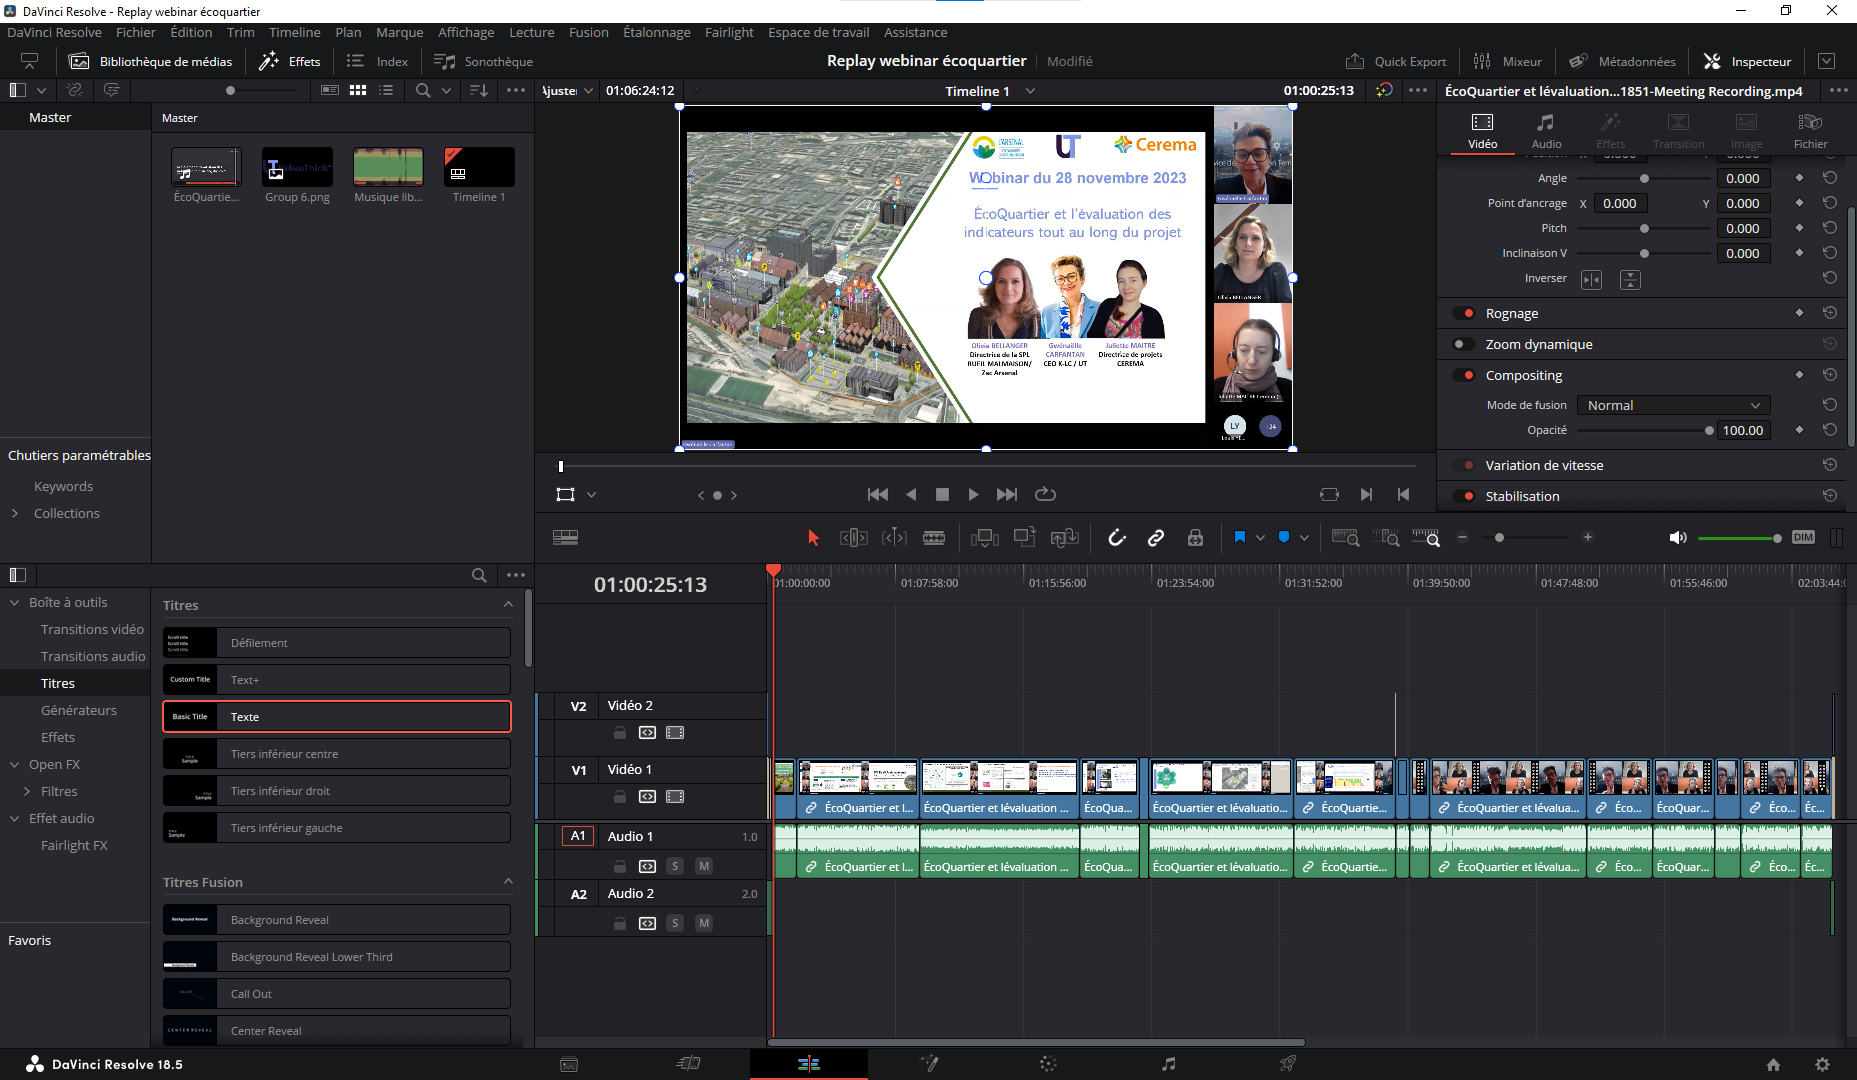Open the Fairlight audio page
The height and width of the screenshot is (1080, 1857).
pos(1168,1063)
